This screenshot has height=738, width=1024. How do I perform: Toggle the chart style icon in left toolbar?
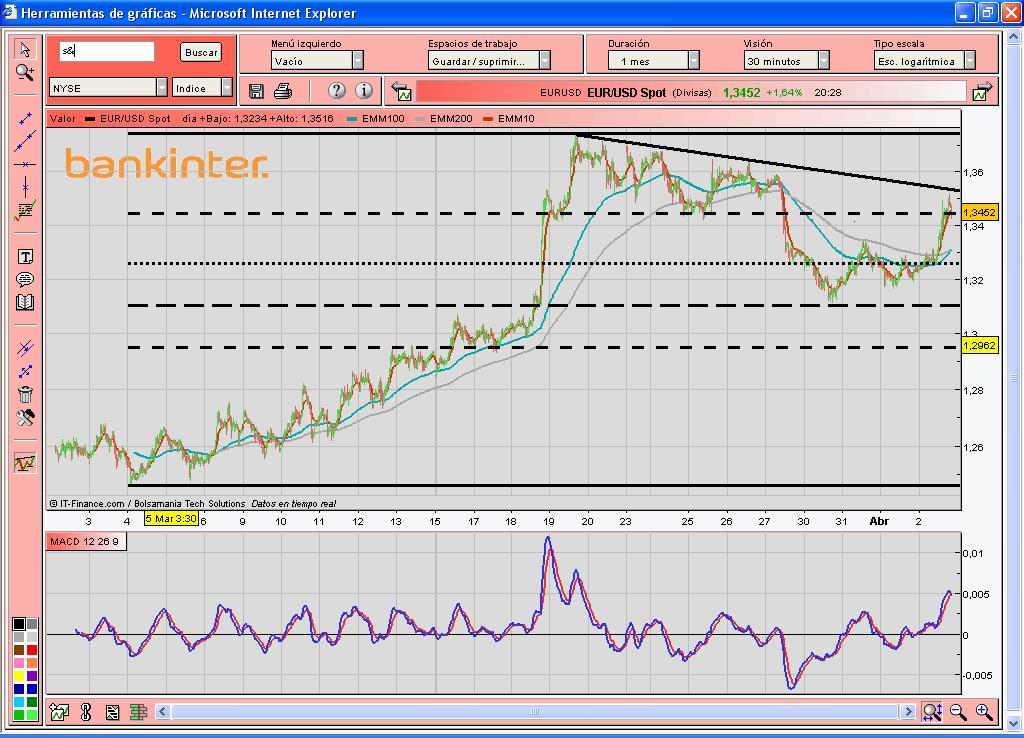click(x=25, y=463)
